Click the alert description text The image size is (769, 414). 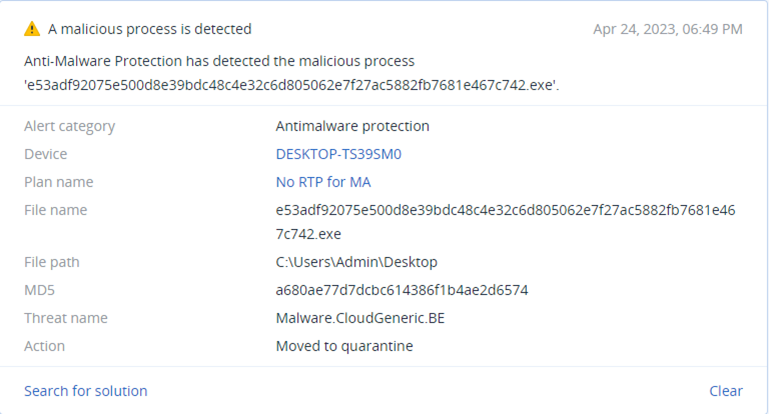point(292,73)
